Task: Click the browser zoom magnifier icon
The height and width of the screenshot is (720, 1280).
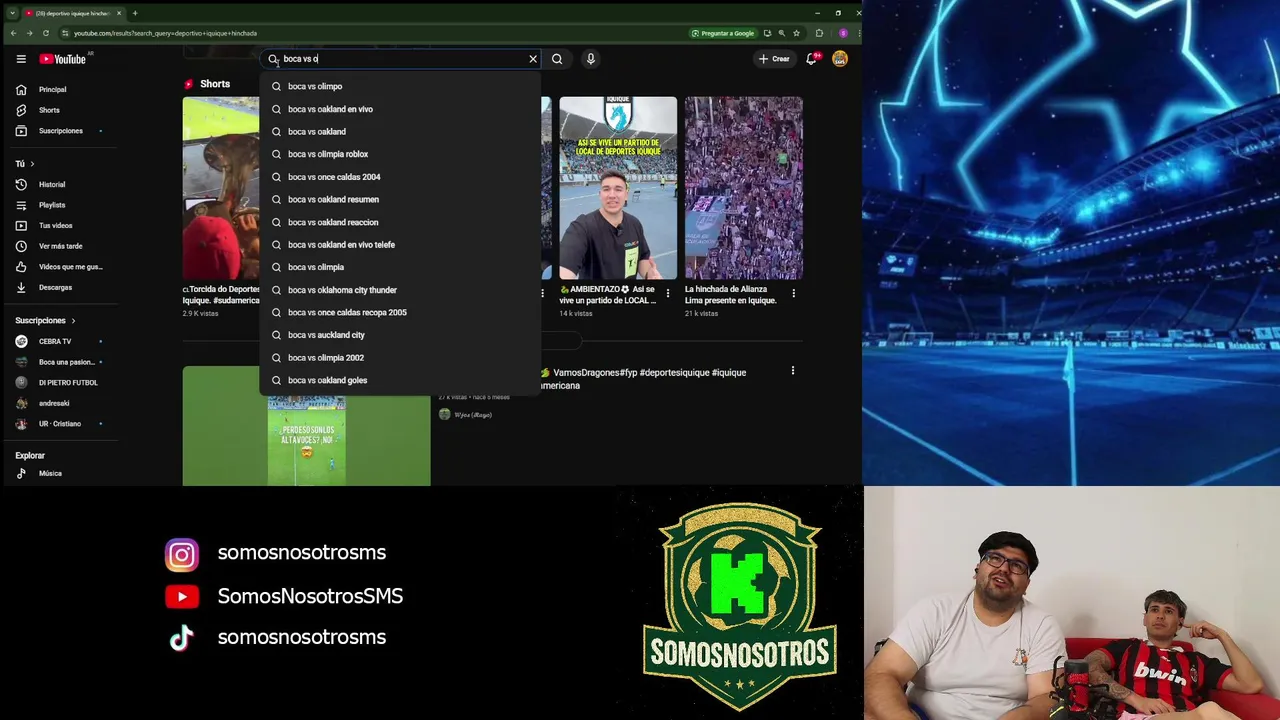Action: (x=782, y=33)
